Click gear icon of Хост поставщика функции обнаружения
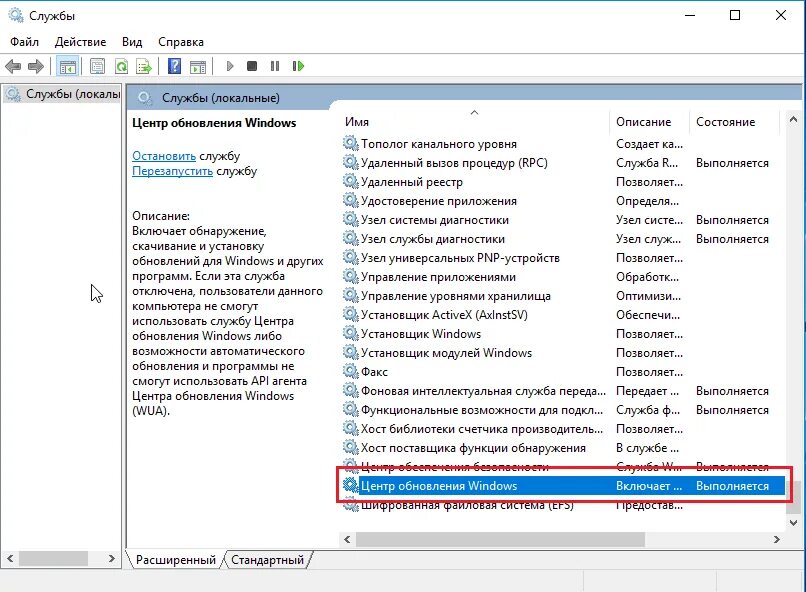806x592 pixels. (351, 447)
